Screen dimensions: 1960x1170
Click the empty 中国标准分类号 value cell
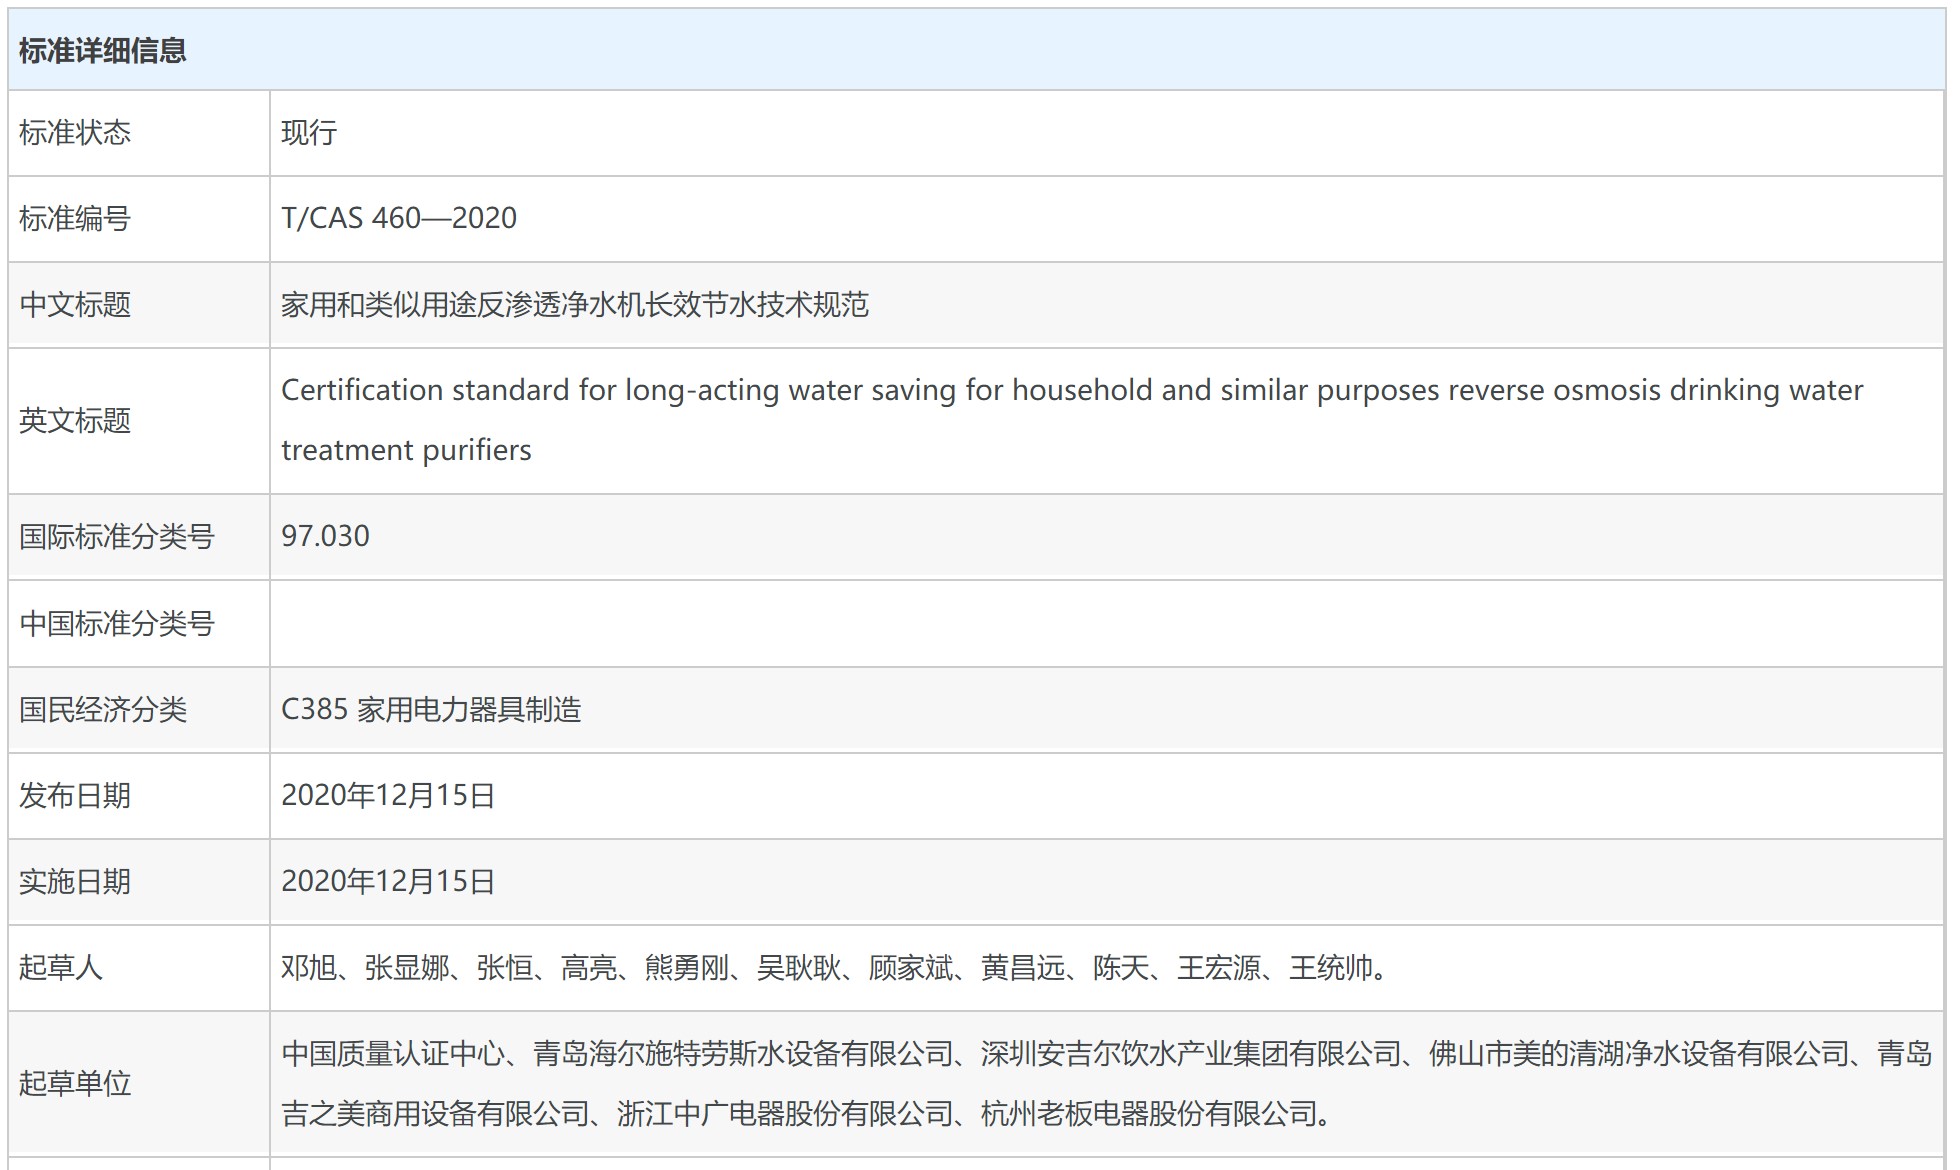(x=1105, y=624)
